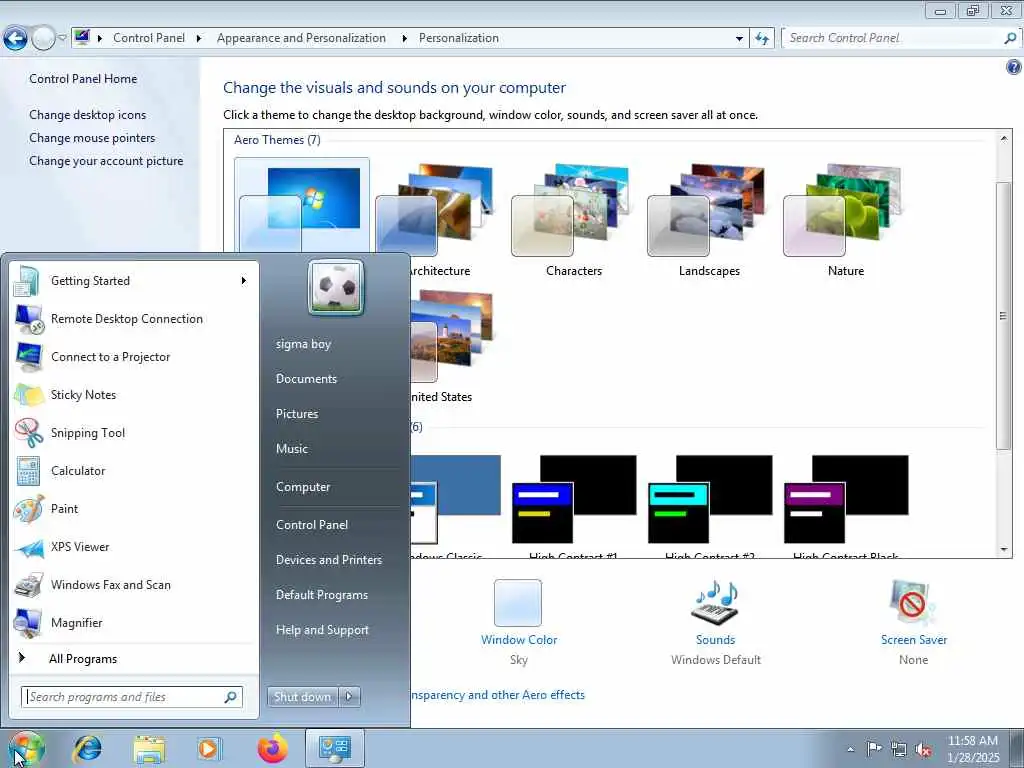Click the Start orb button
The width and height of the screenshot is (1024, 768).
pyautogui.click(x=26, y=750)
